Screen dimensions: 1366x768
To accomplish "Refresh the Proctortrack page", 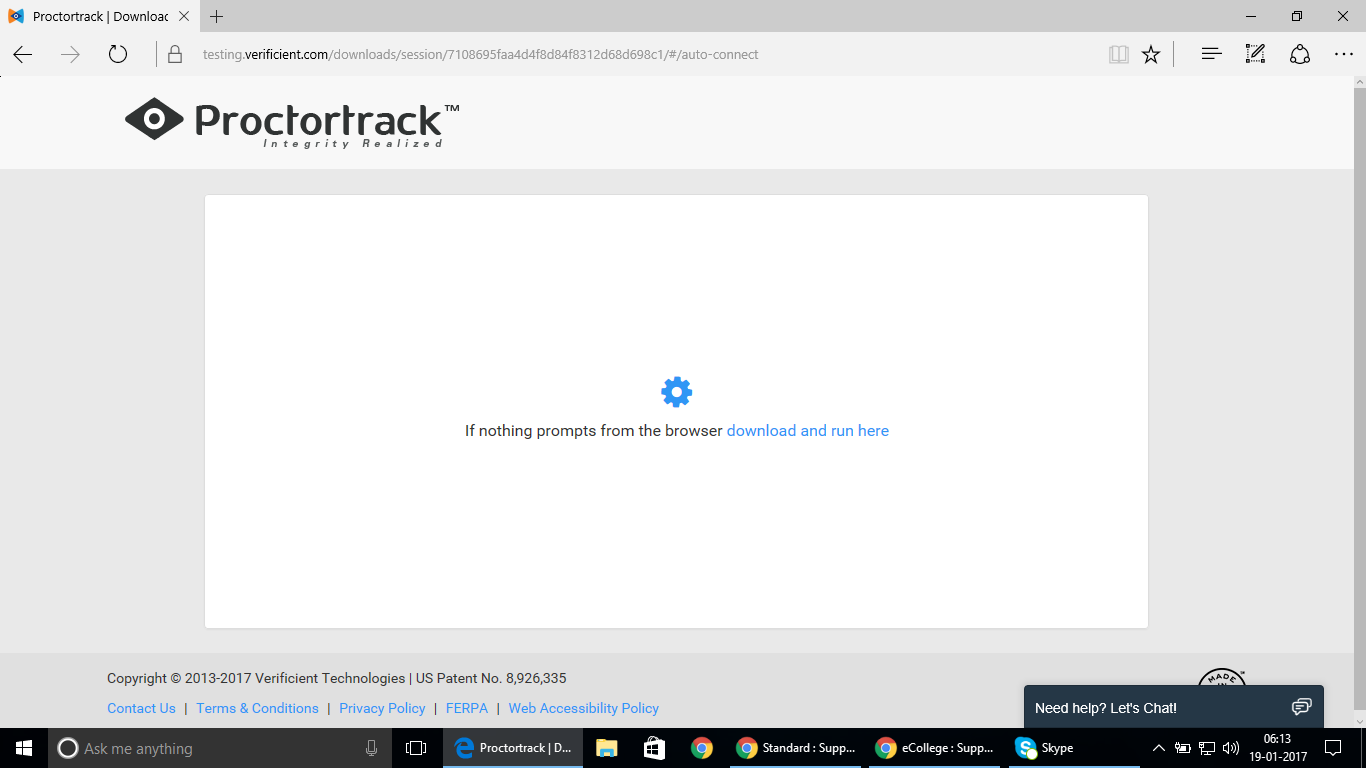I will [x=118, y=54].
